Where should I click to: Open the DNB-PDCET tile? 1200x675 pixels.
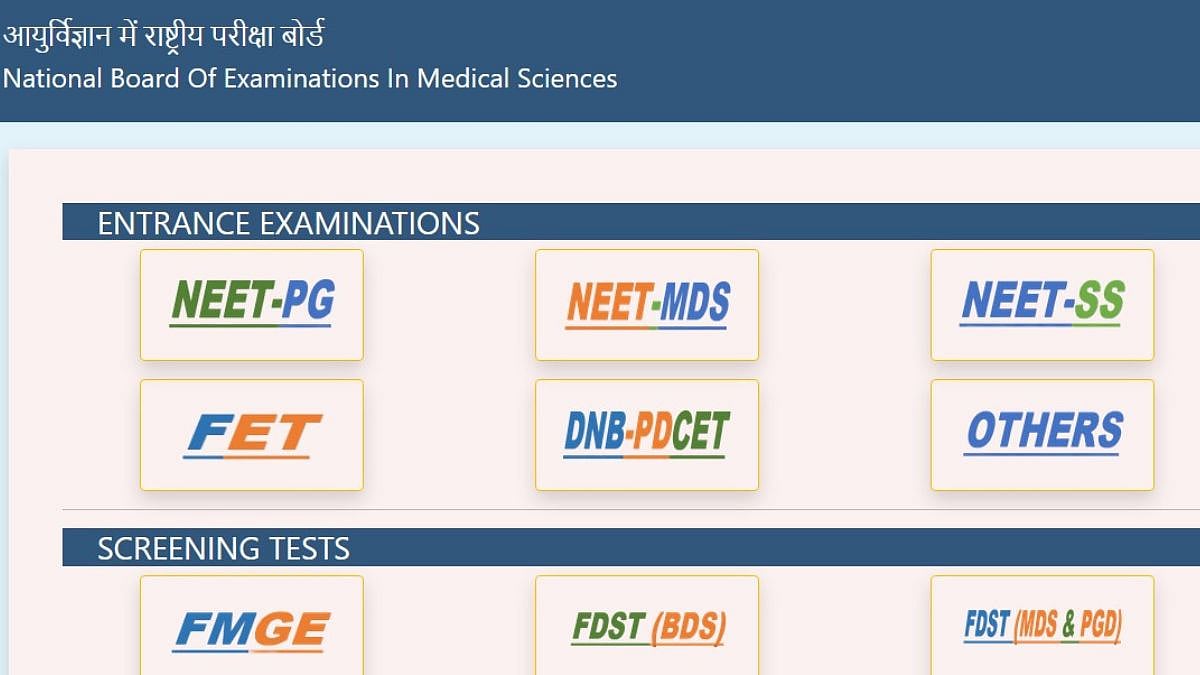646,435
